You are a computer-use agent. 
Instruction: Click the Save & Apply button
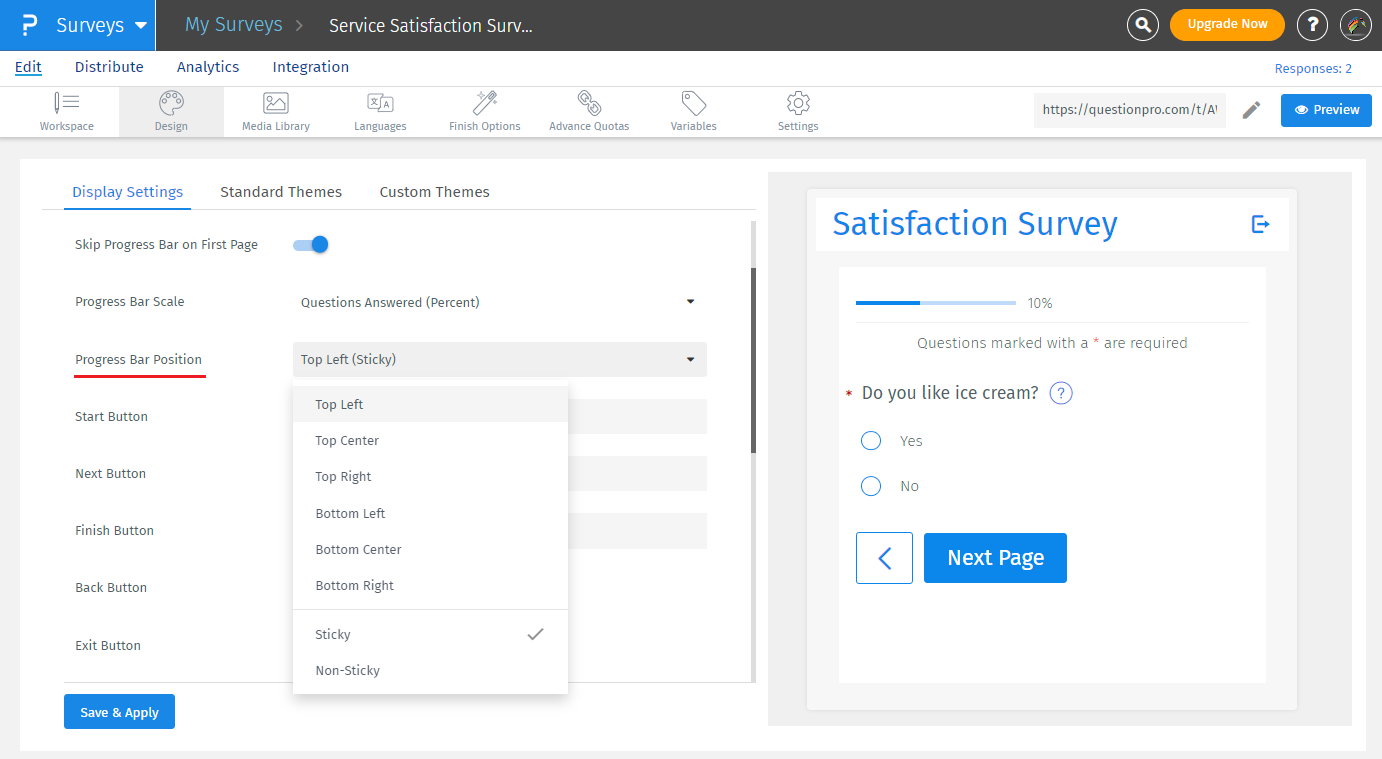[119, 712]
